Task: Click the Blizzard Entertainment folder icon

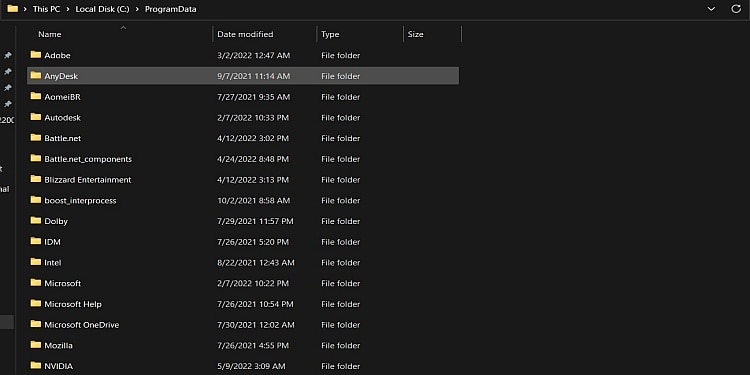Action: point(36,179)
